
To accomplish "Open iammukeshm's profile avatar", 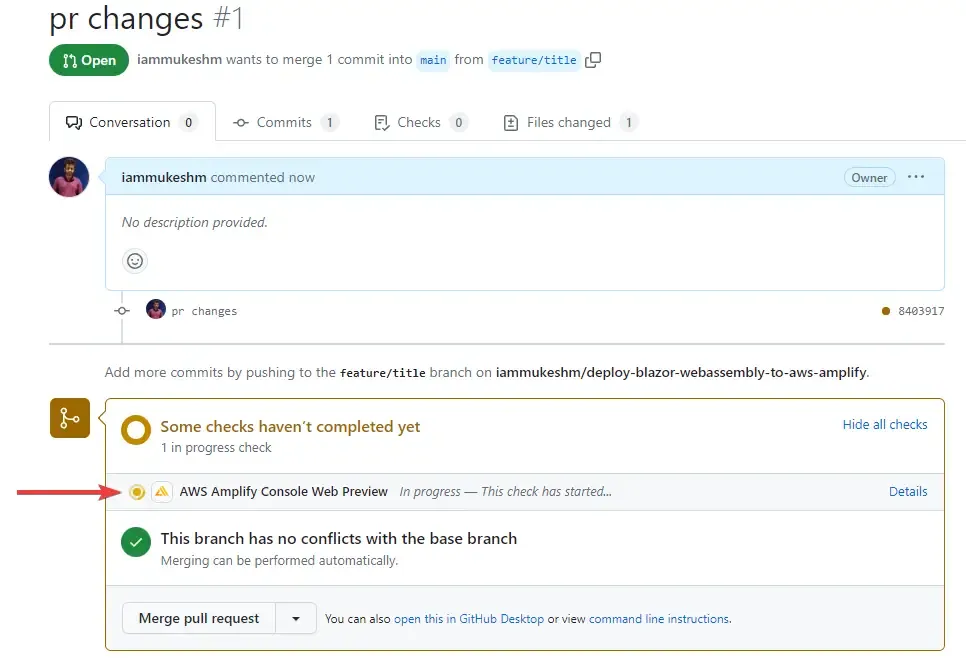I will (x=68, y=177).
